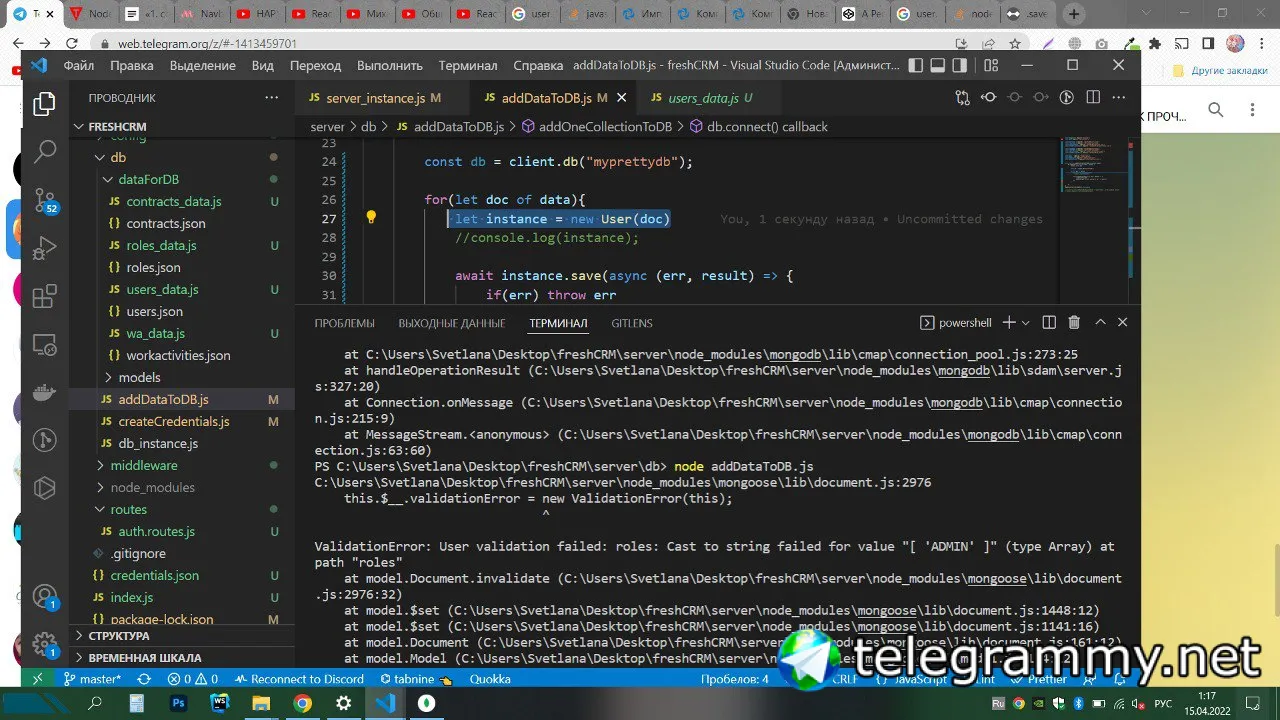1280x720 pixels.
Task: Click the master branch in the status bar
Action: (x=93, y=679)
